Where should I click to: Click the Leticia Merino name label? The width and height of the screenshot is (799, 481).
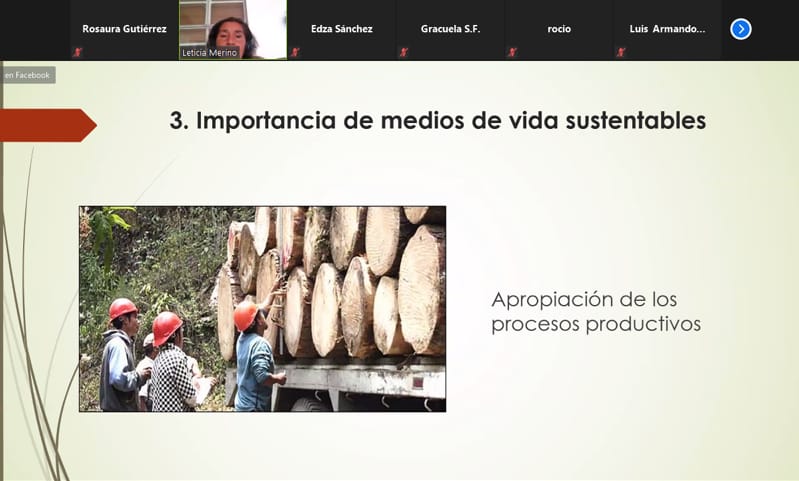pyautogui.click(x=210, y=53)
